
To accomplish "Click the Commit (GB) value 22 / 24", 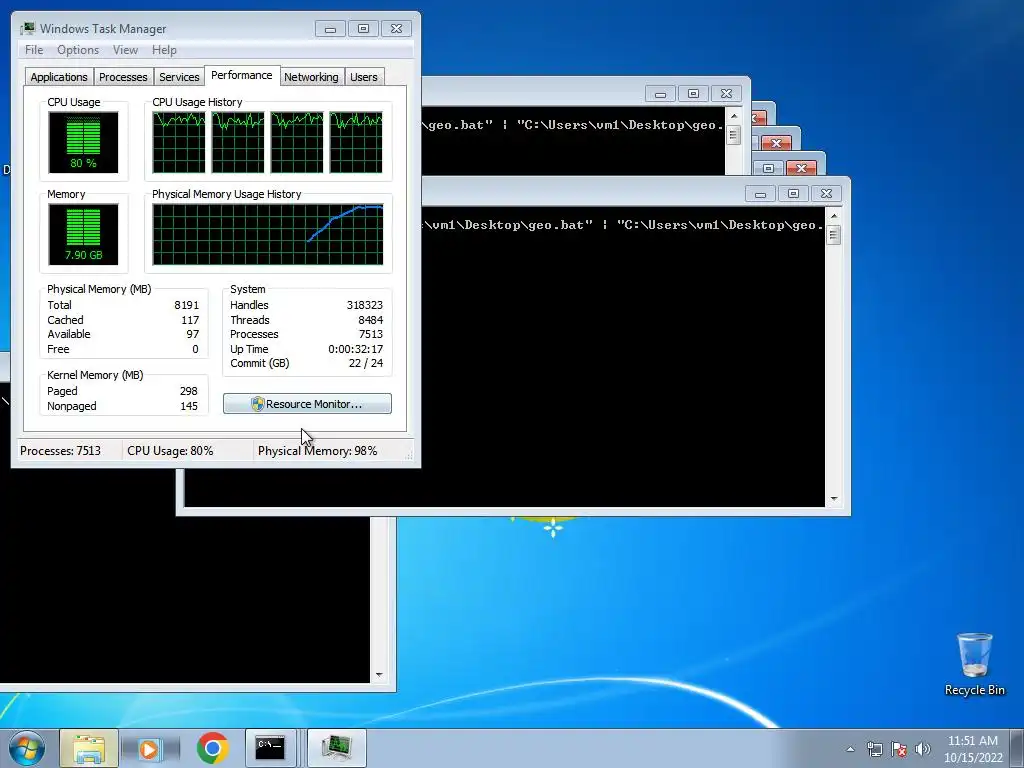I will [x=366, y=363].
